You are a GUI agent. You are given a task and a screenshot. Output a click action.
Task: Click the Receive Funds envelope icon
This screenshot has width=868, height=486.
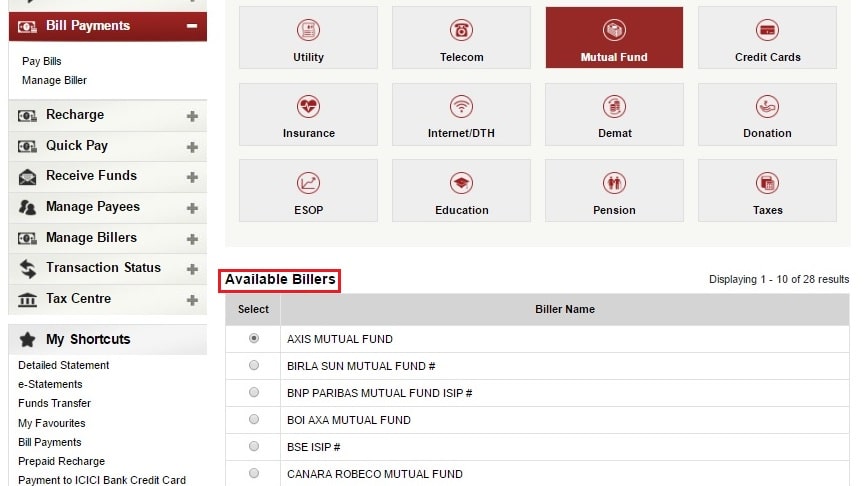(x=27, y=177)
